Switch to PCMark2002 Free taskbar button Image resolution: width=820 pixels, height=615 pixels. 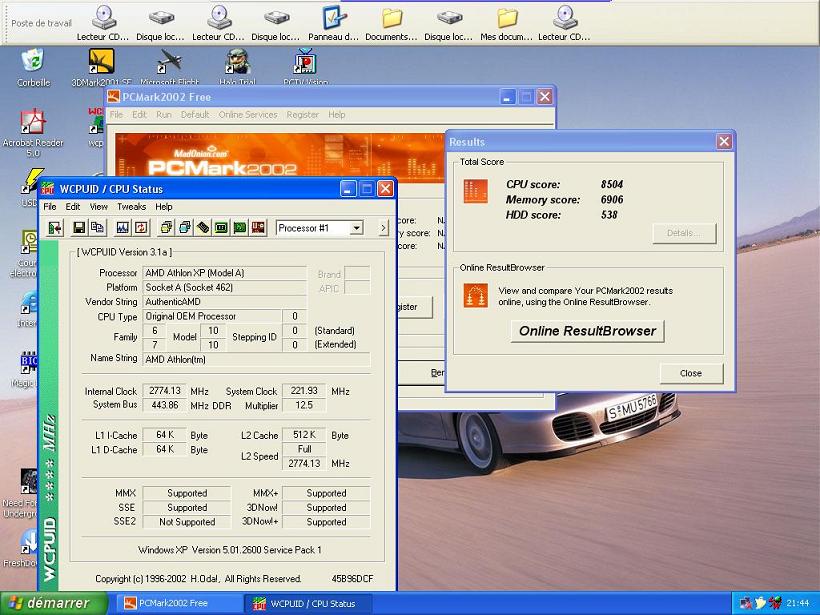[x=178, y=603]
